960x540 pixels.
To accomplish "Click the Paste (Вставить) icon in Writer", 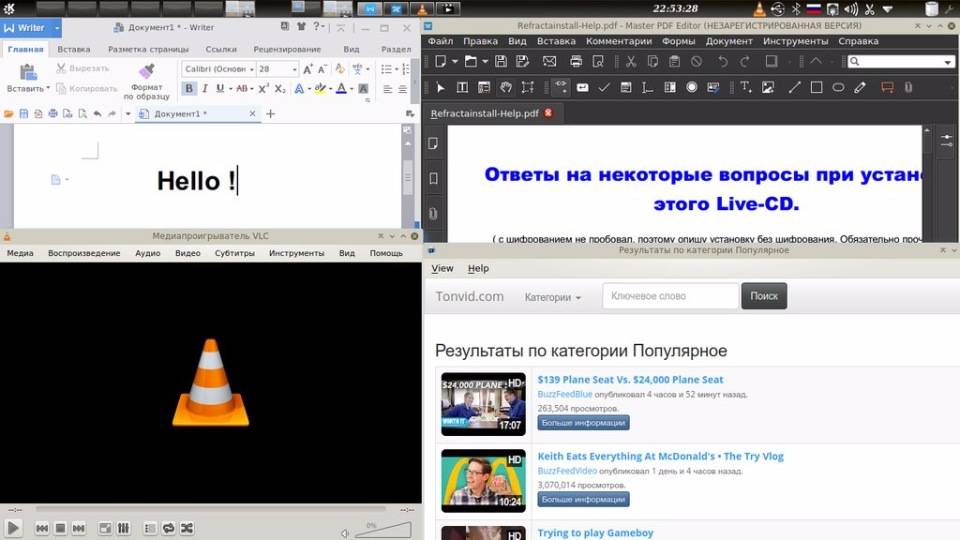I will point(28,73).
